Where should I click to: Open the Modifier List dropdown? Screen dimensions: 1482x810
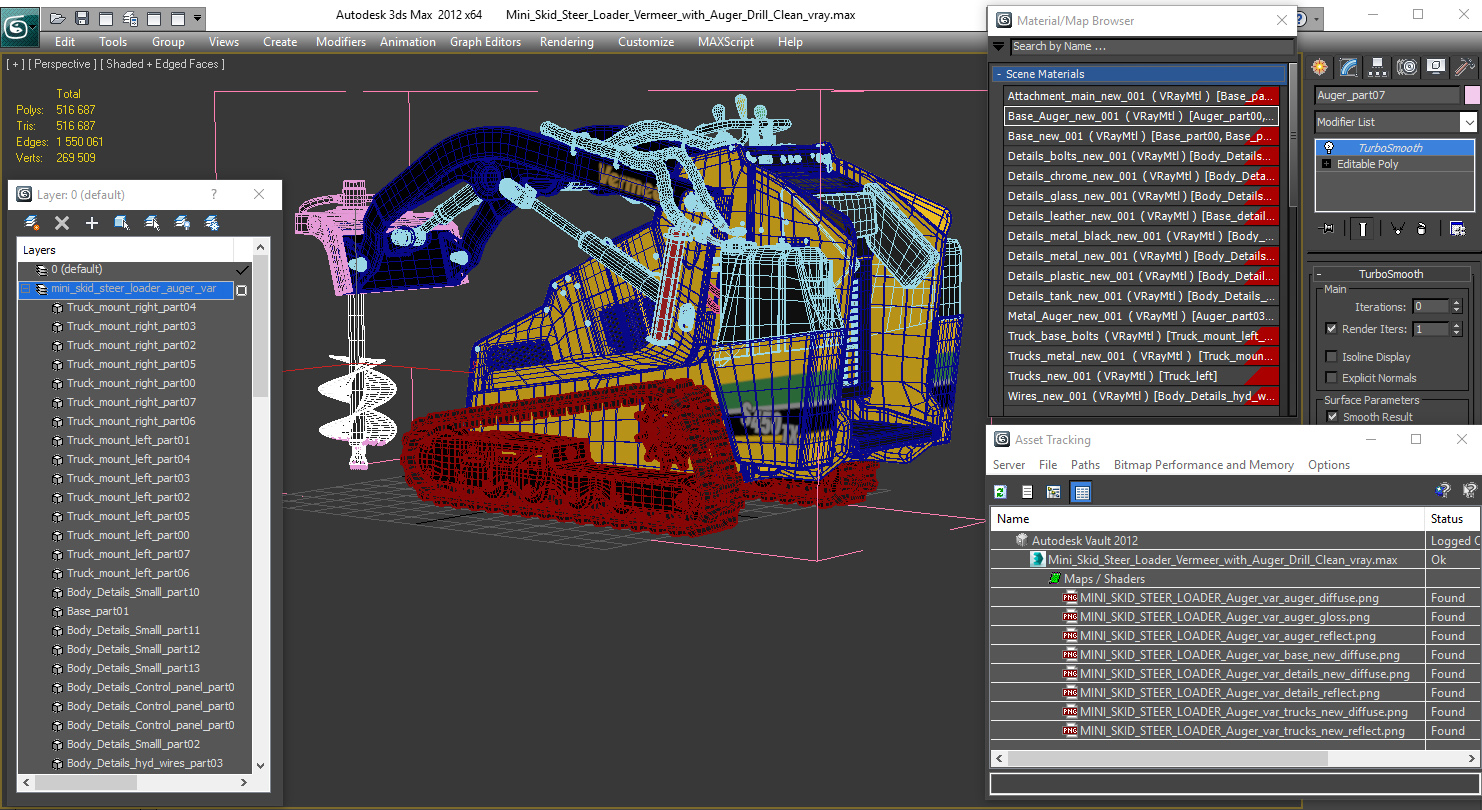click(1468, 122)
